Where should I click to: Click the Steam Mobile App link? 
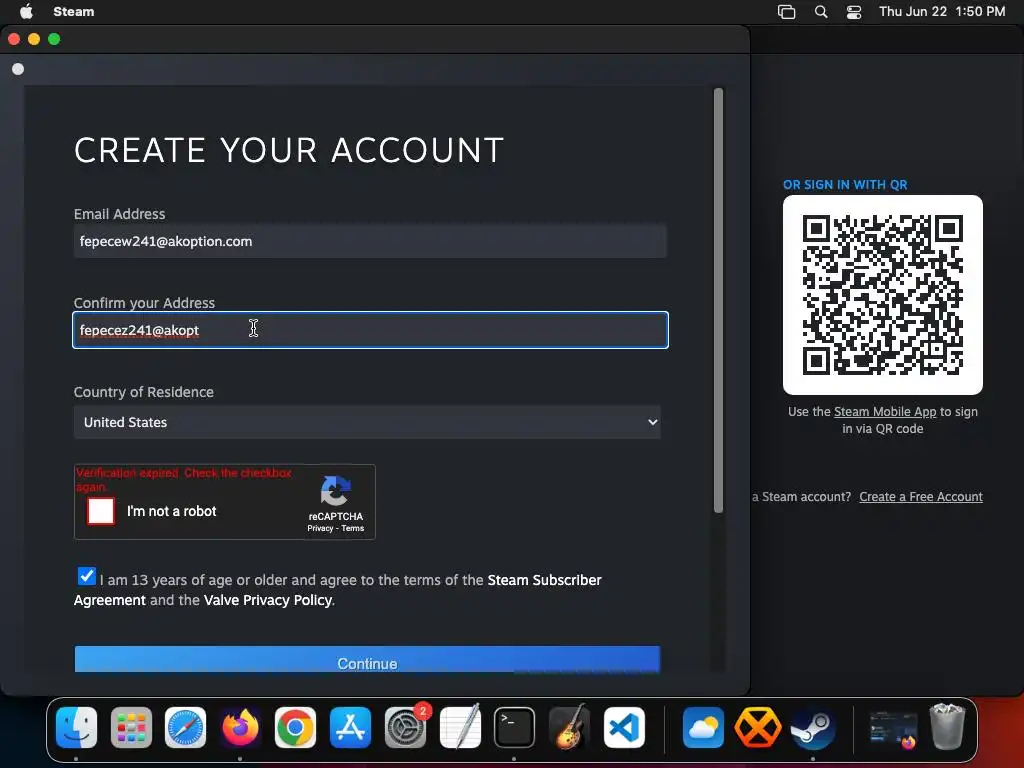[x=885, y=411]
